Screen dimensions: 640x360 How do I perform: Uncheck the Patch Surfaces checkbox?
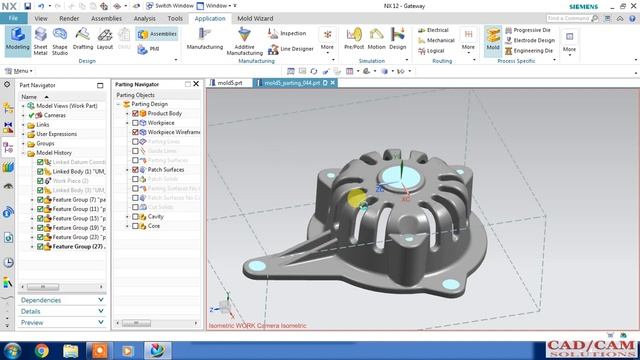(x=136, y=170)
